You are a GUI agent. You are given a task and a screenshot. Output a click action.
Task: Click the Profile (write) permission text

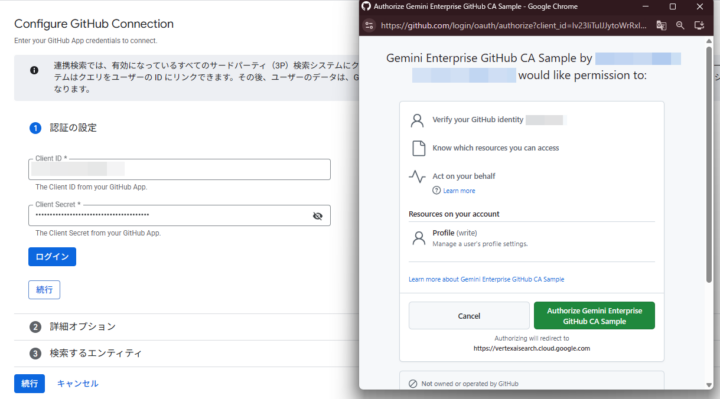coord(455,233)
